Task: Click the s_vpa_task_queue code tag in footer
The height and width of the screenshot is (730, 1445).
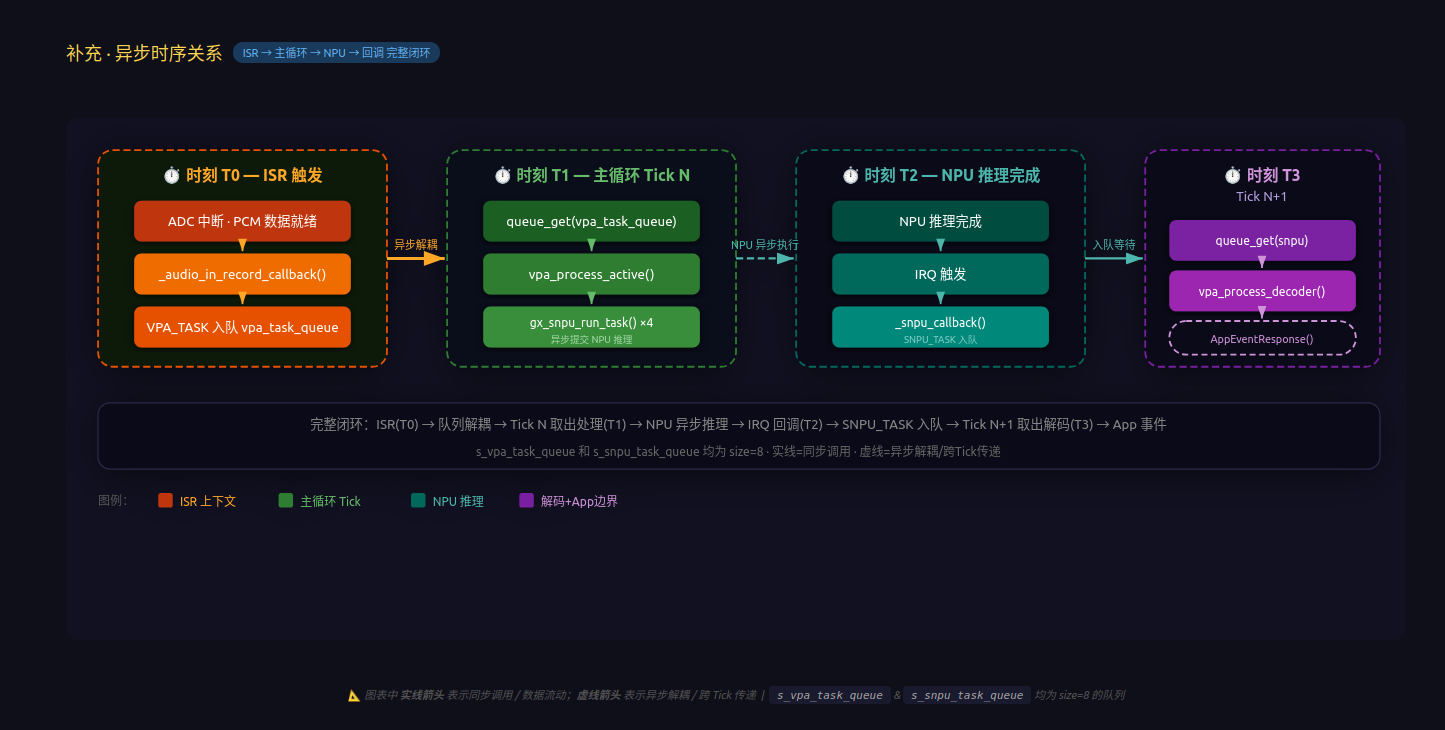Action: 830,695
